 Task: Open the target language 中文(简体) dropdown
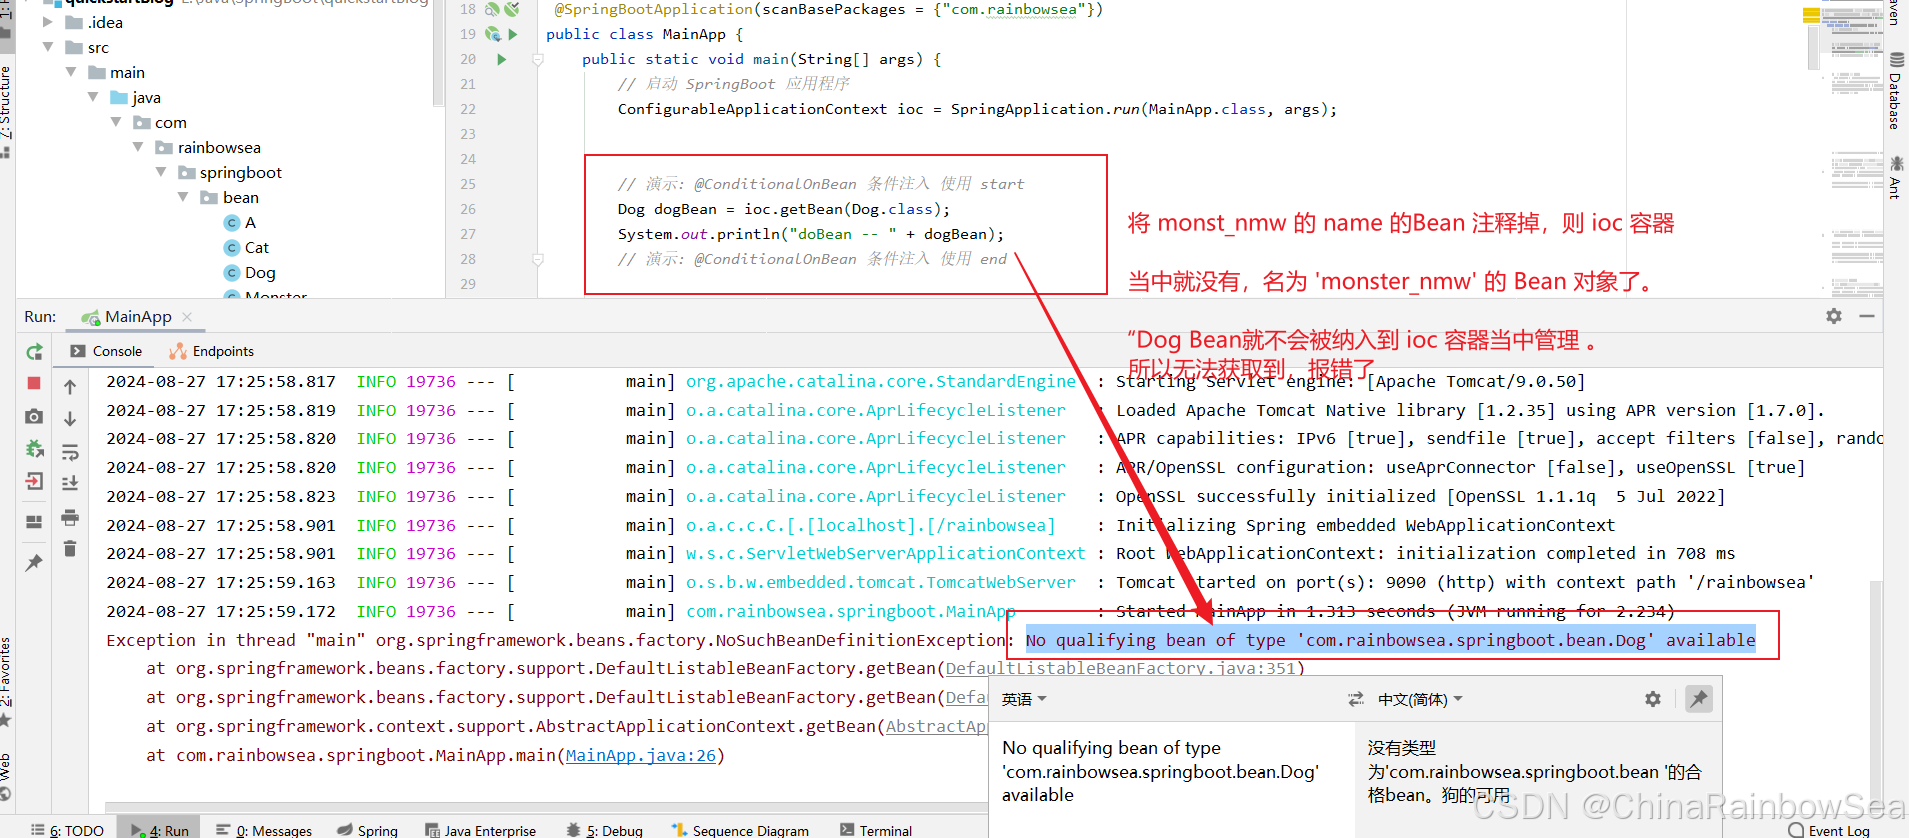click(x=1420, y=699)
